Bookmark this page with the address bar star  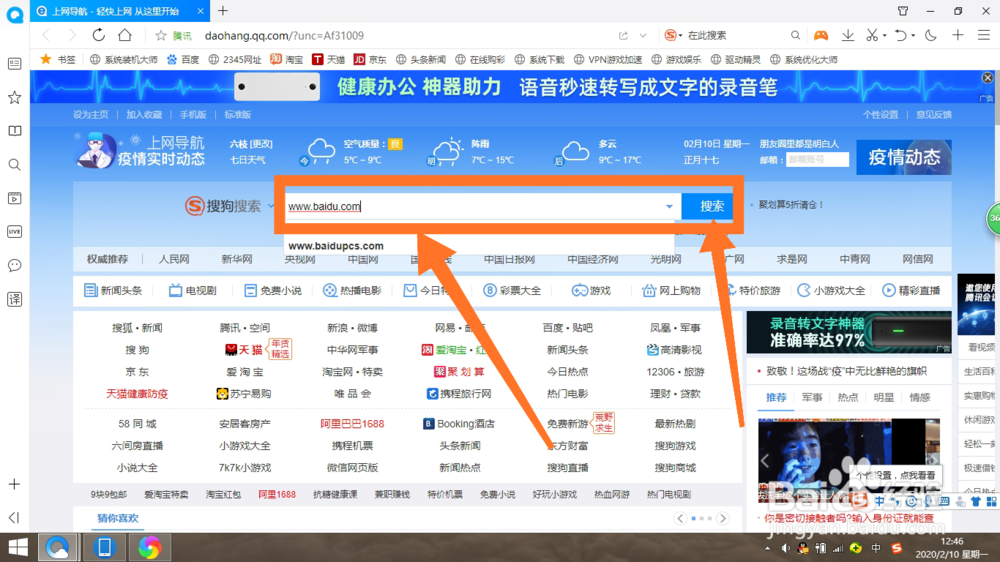click(161, 36)
